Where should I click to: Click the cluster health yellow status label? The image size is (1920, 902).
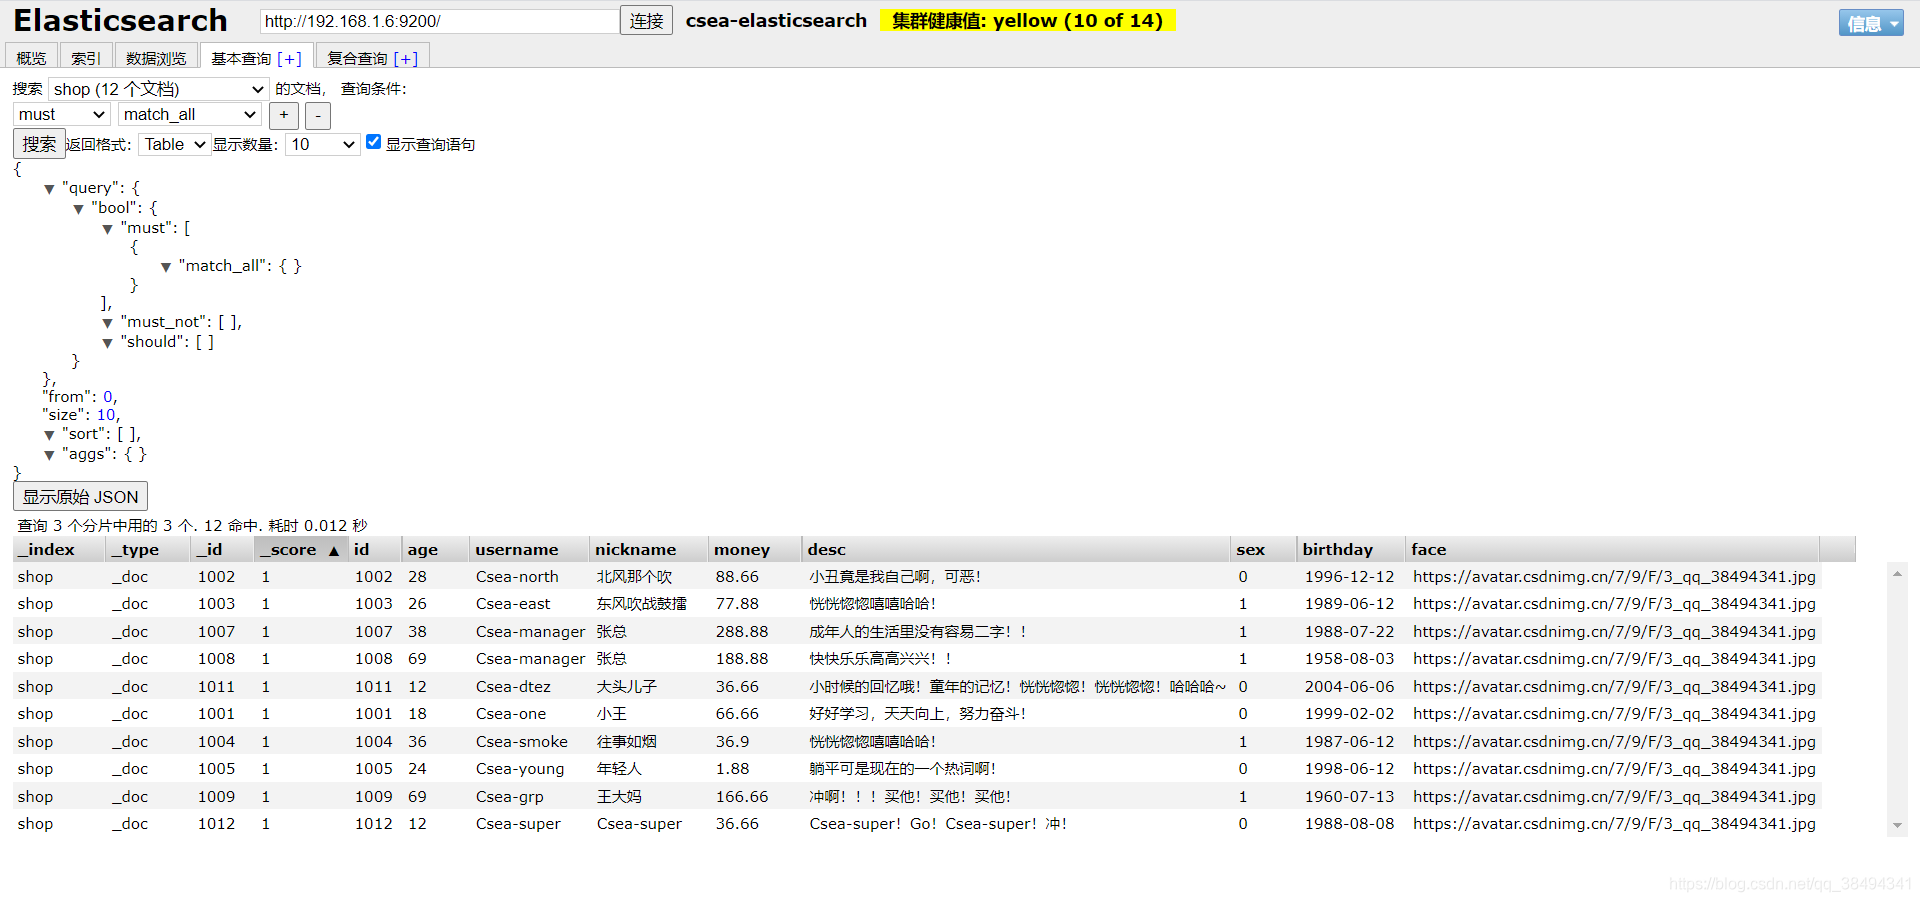pos(1027,21)
